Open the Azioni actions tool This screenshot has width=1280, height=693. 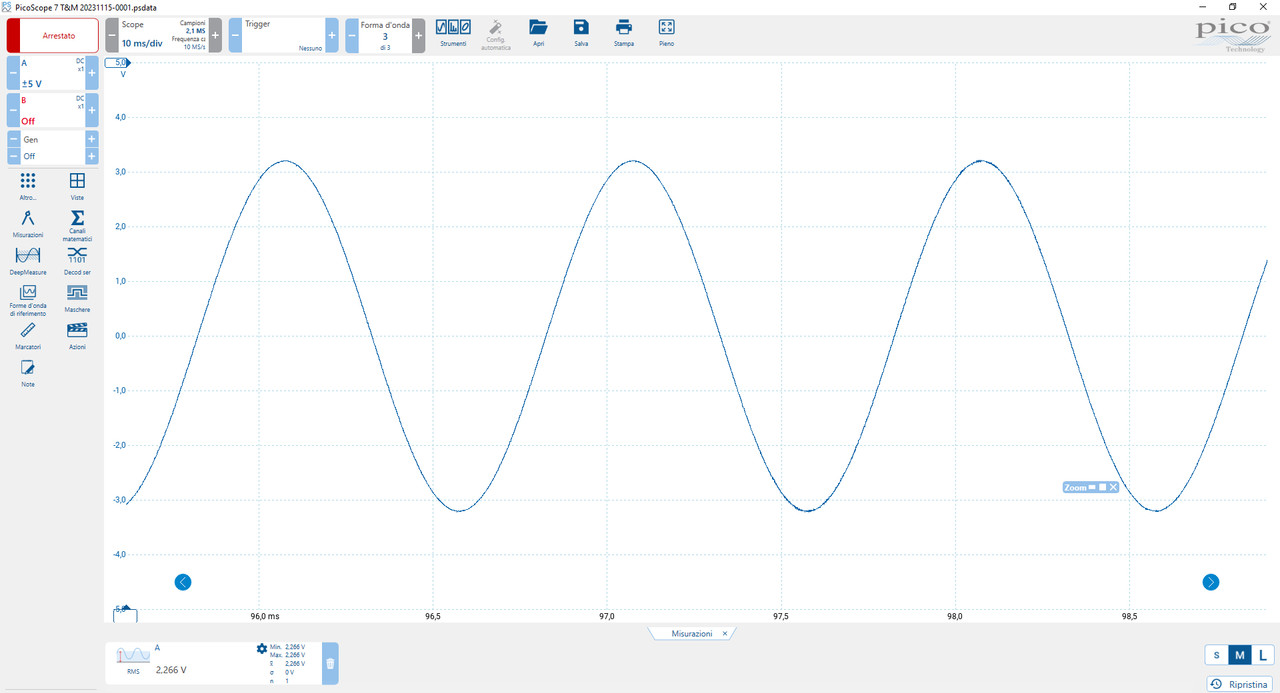tap(77, 335)
